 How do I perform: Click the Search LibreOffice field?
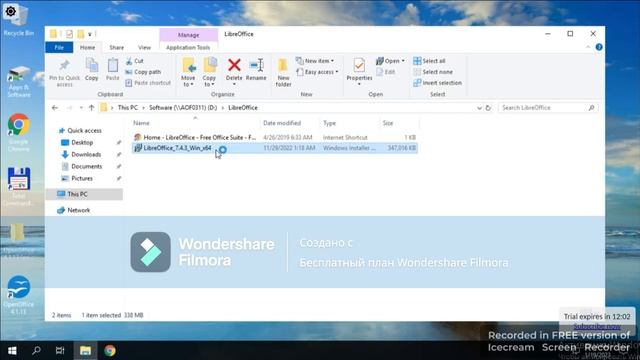click(x=548, y=108)
